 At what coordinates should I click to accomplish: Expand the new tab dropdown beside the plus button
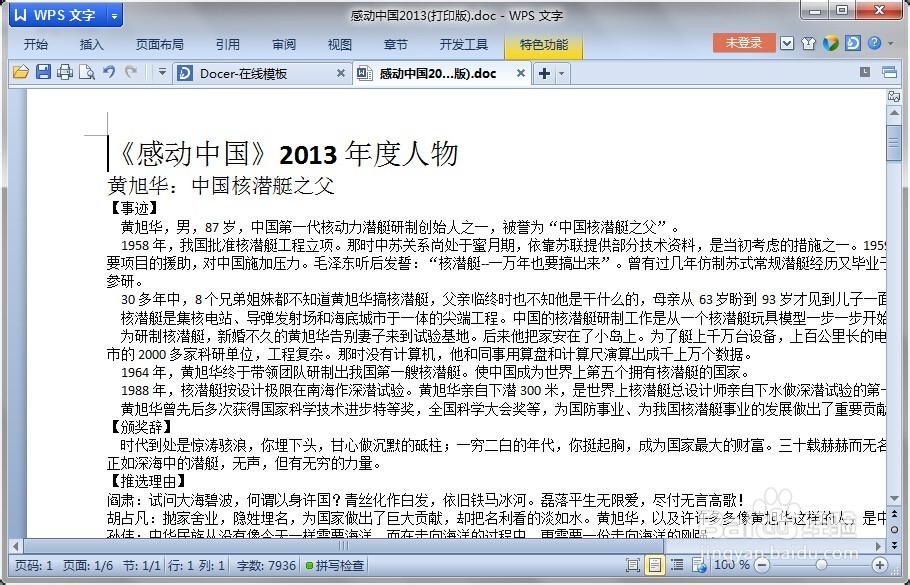[x=559, y=72]
